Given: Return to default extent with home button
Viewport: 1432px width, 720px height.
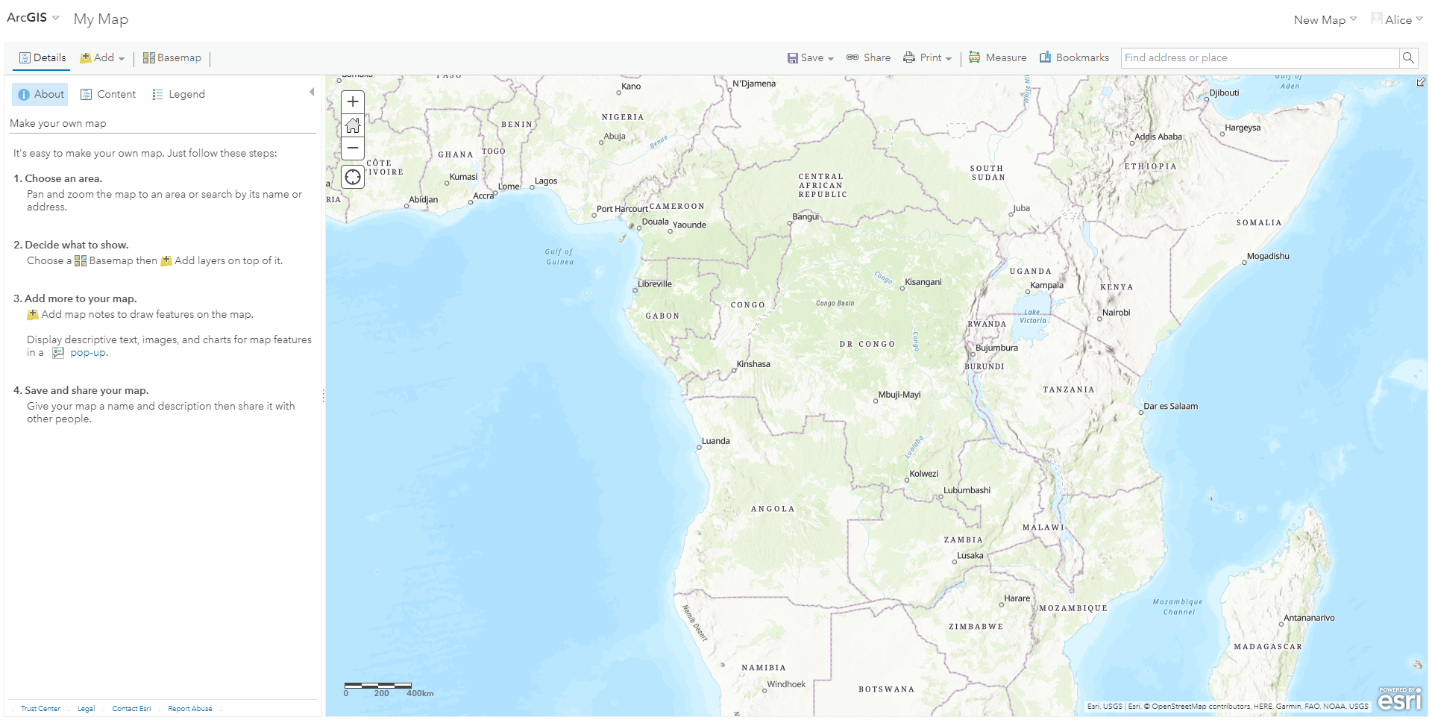Looking at the screenshot, I should pos(352,125).
